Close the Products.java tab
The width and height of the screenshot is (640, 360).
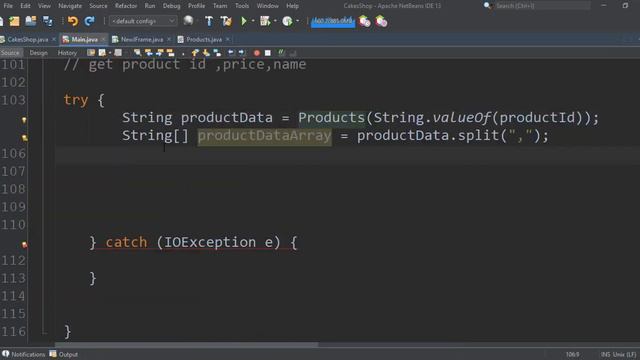click(x=227, y=39)
